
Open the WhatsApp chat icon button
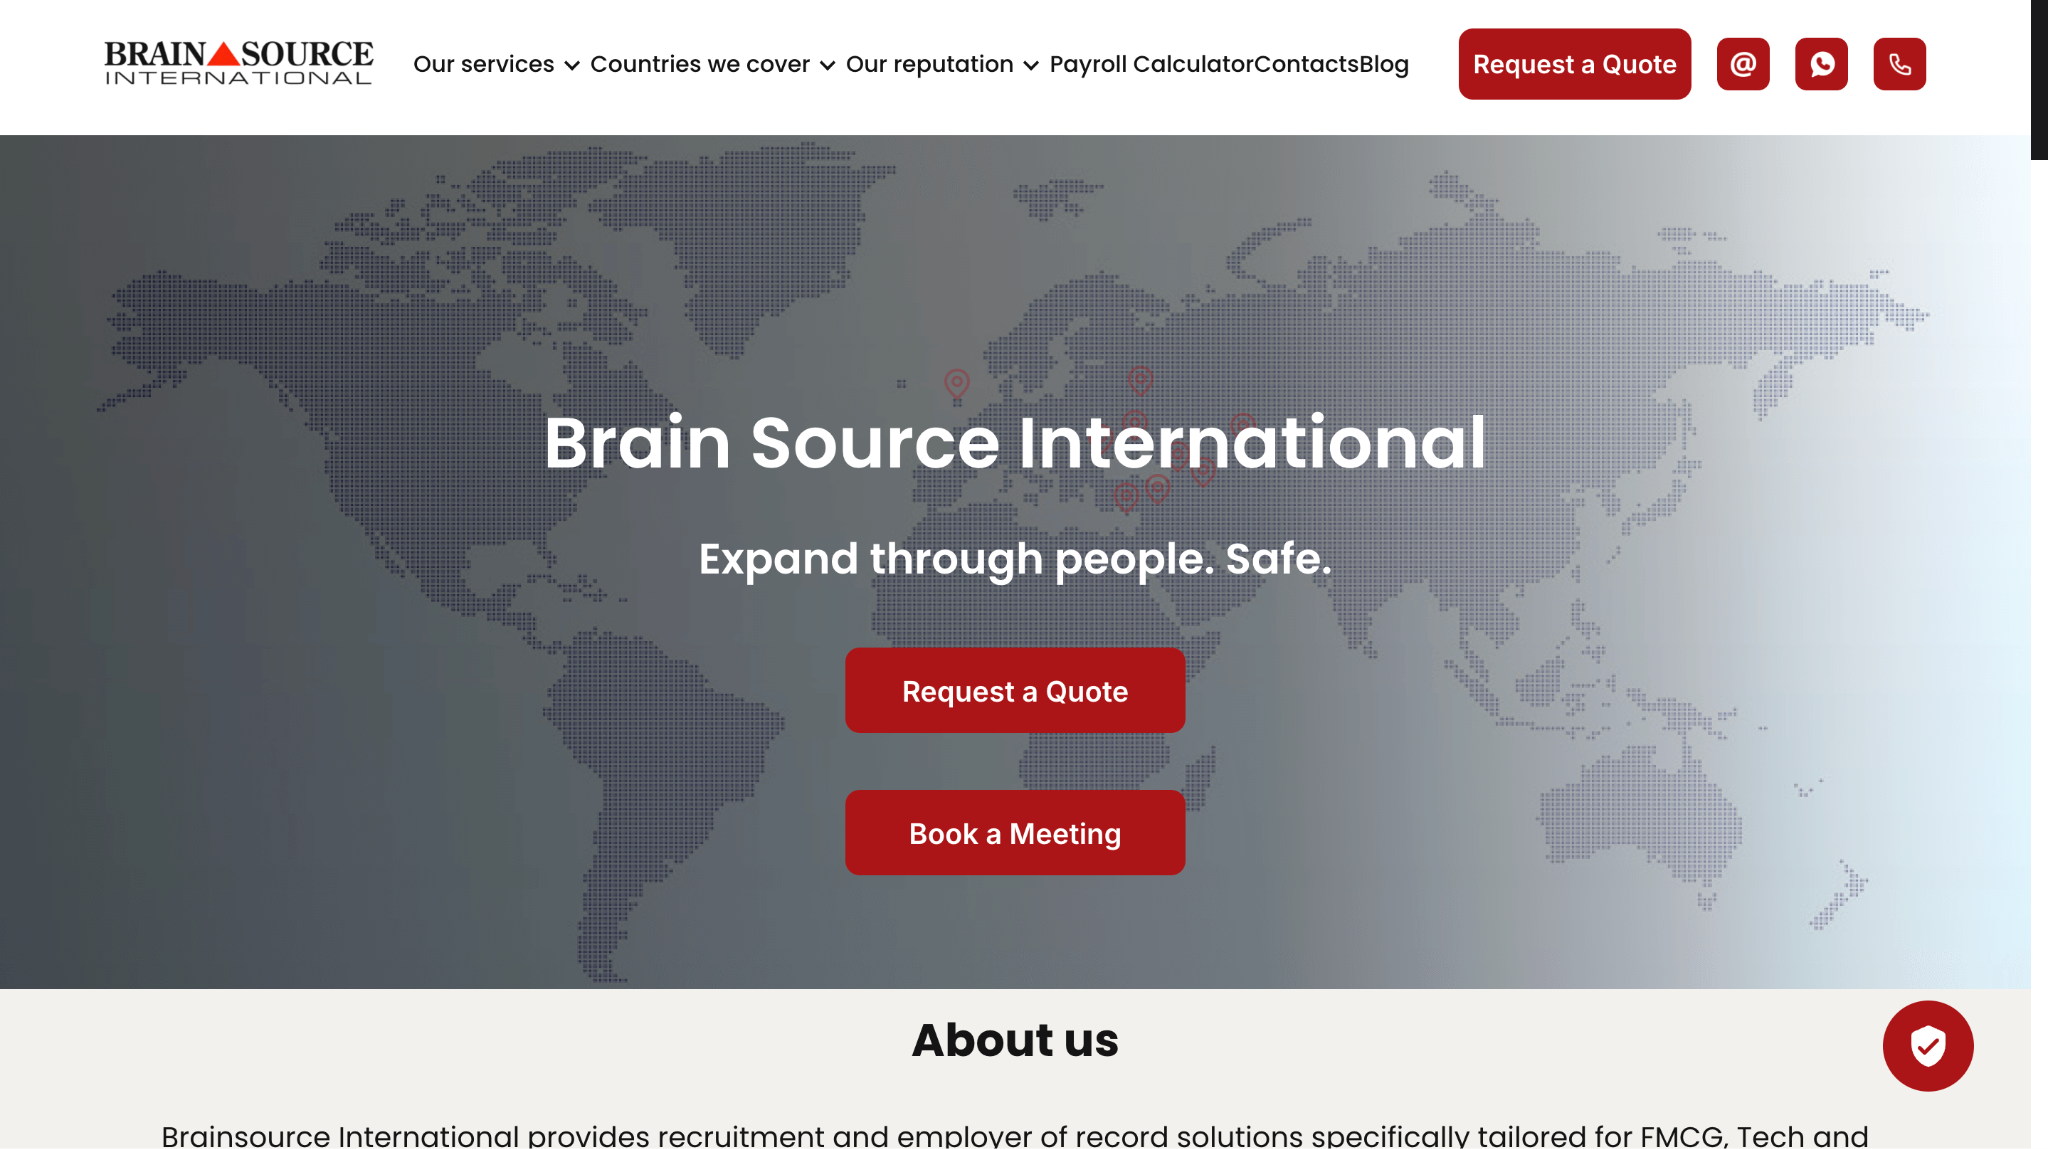tap(1821, 64)
